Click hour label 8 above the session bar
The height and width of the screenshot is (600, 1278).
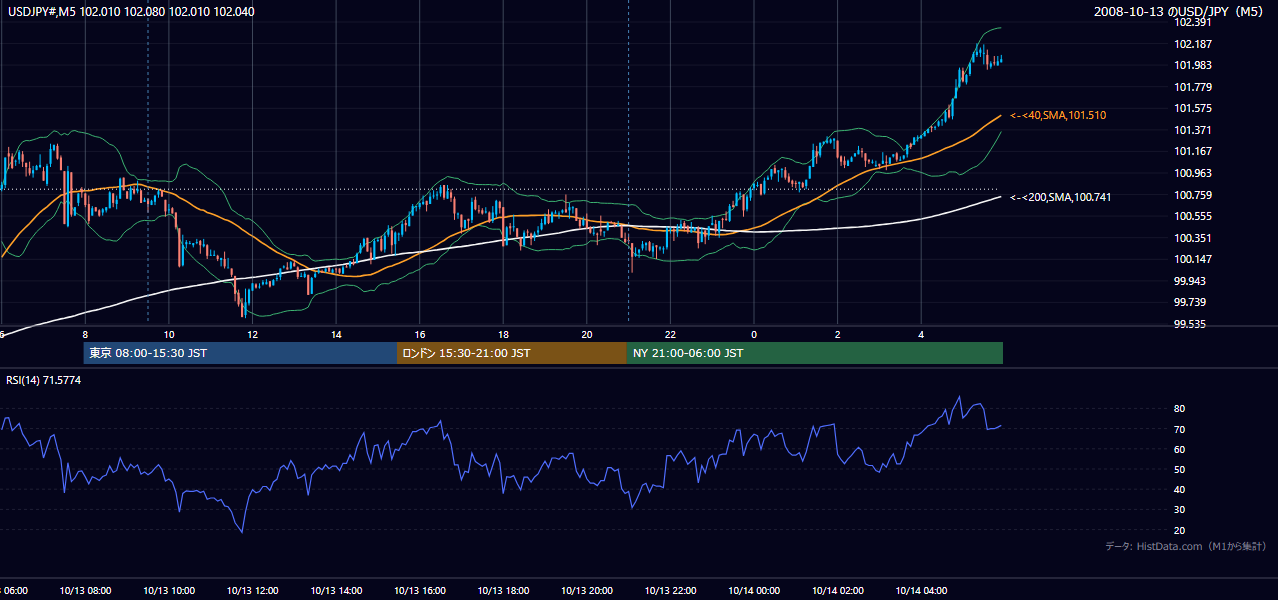coord(85,335)
